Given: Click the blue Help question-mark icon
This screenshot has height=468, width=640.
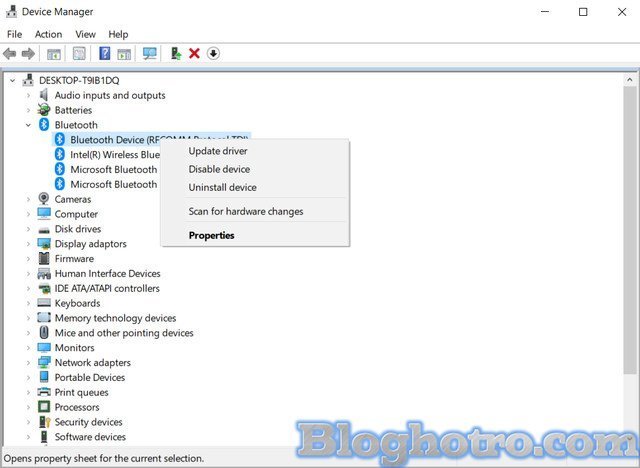Looking at the screenshot, I should pos(105,53).
